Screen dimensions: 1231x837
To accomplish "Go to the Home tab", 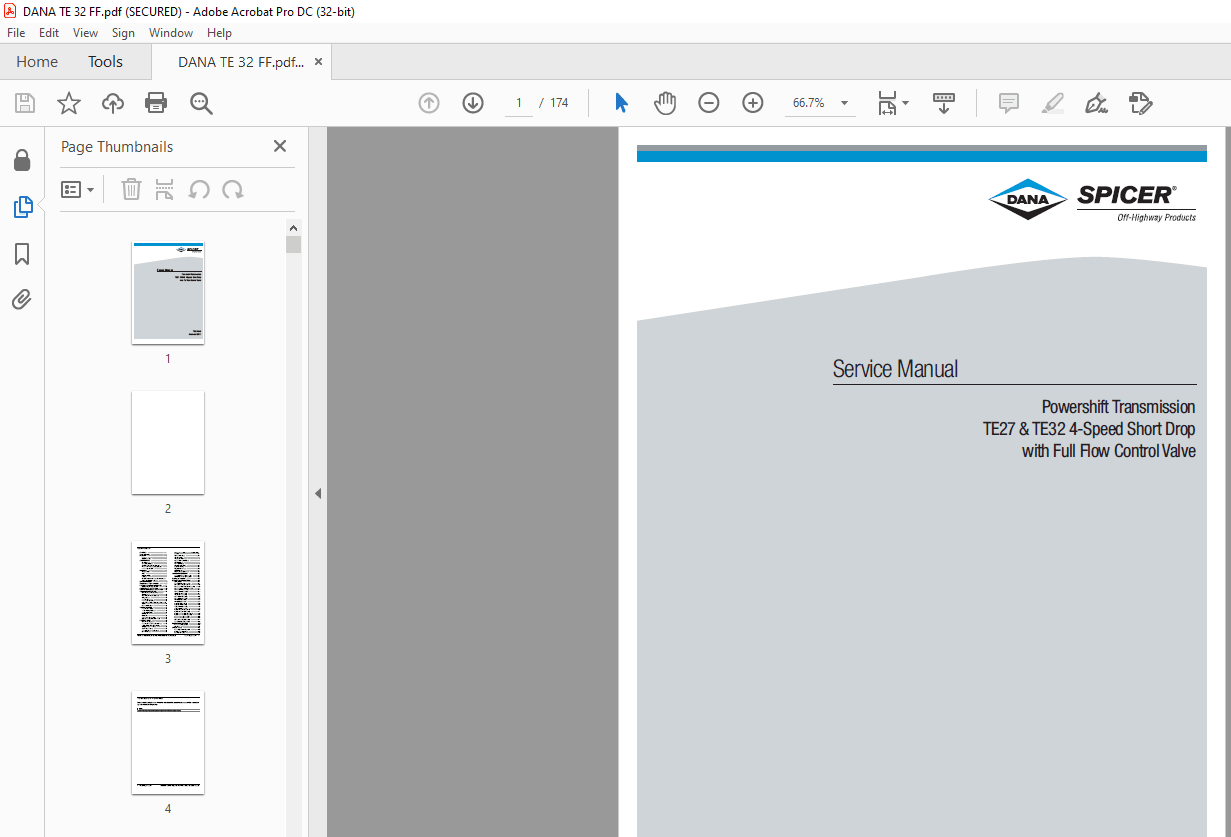I will coord(37,62).
